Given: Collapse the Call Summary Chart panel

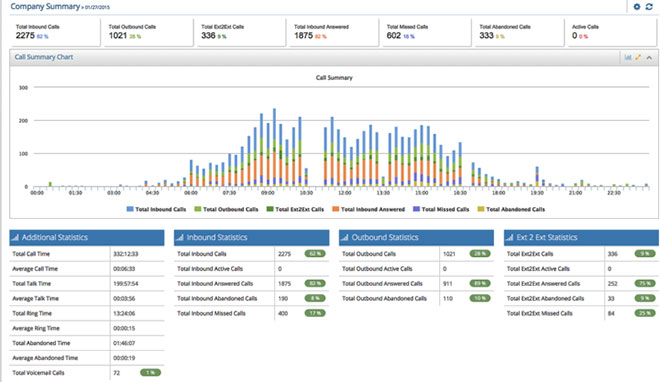Looking at the screenshot, I should pyautogui.click(x=649, y=58).
